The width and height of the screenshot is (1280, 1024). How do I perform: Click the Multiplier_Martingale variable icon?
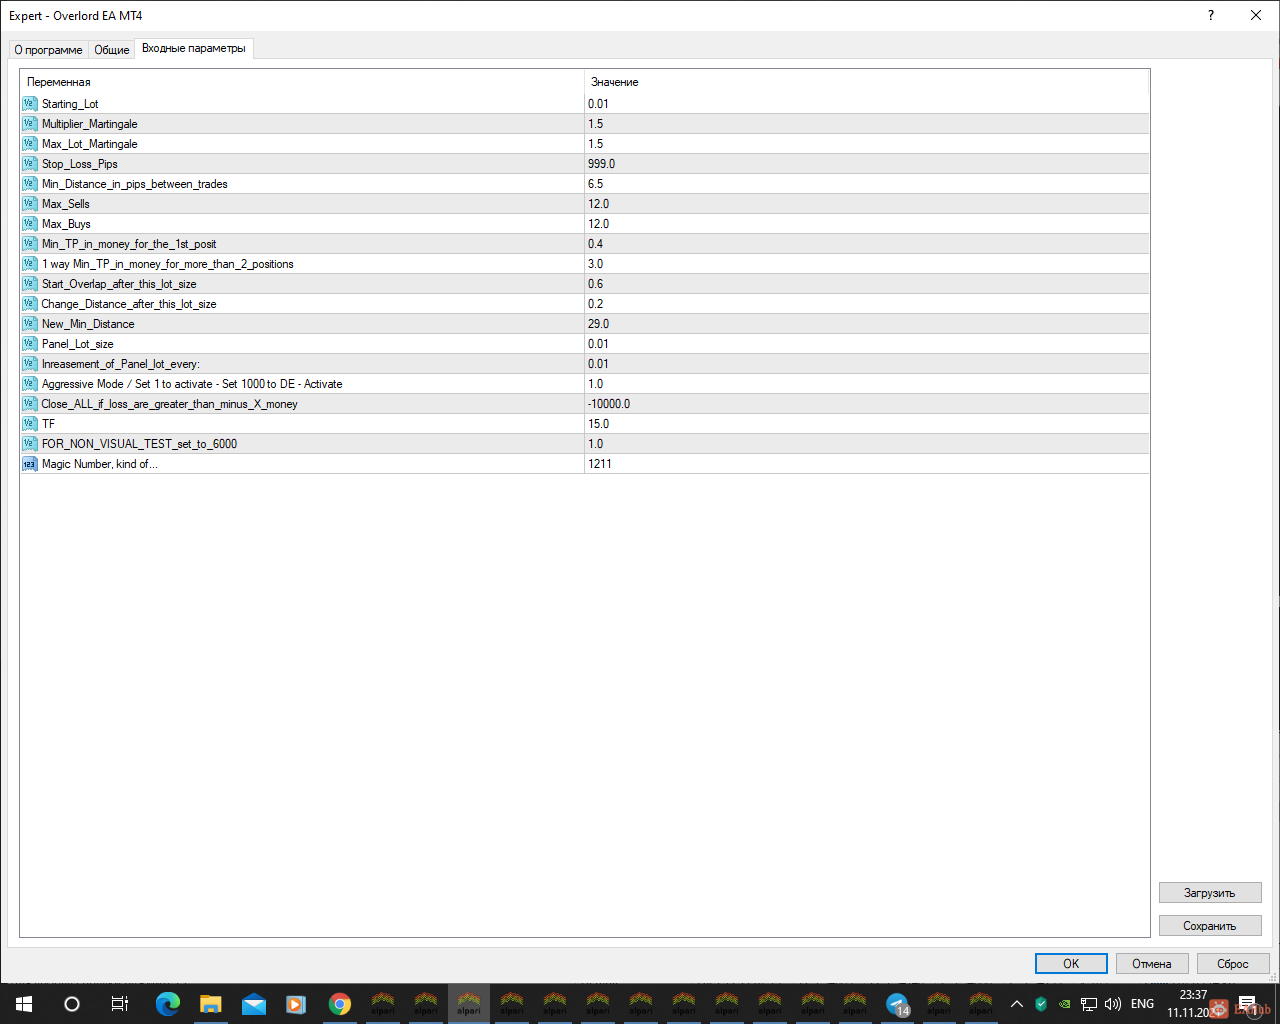coord(30,124)
